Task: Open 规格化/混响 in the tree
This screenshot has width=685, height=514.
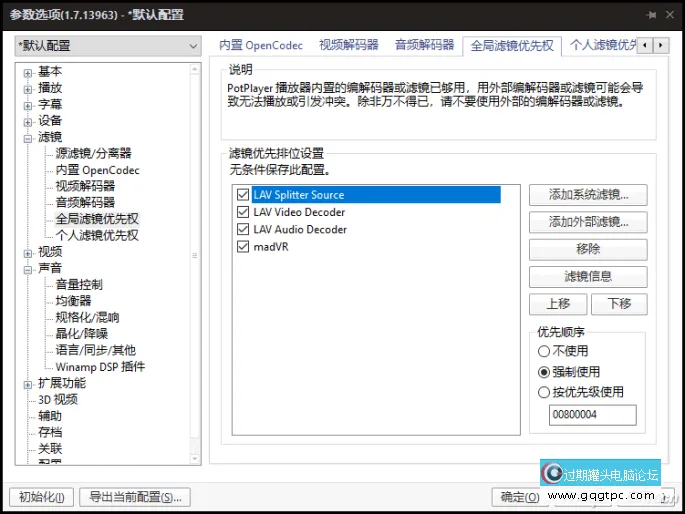Action: tap(87, 317)
